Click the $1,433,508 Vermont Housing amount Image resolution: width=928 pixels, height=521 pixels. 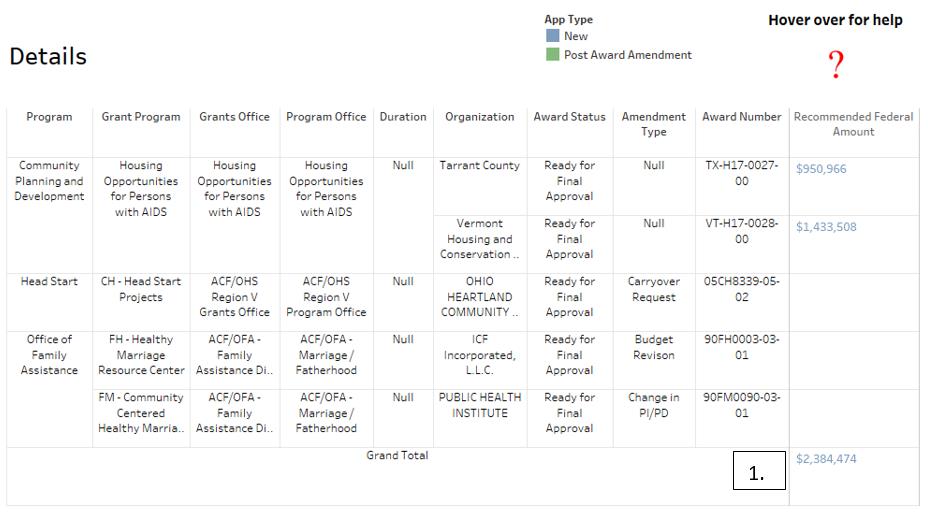point(826,227)
